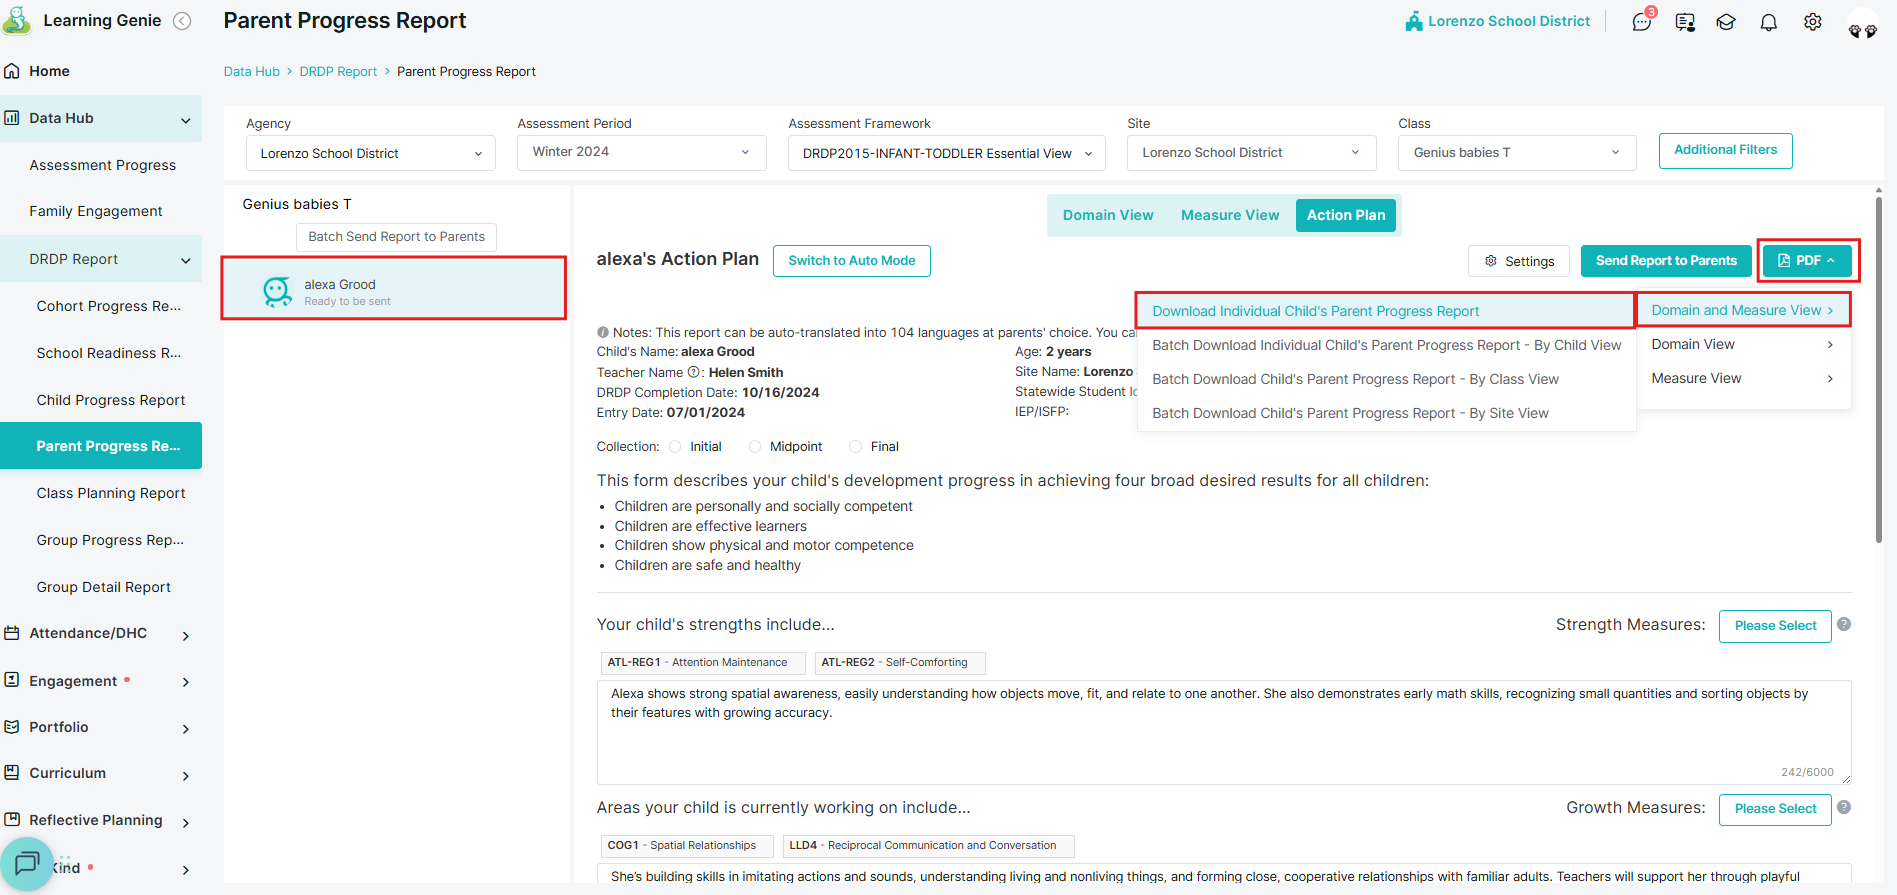Click into the strengths description text area
This screenshot has height=895, width=1897.
coord(1224,732)
